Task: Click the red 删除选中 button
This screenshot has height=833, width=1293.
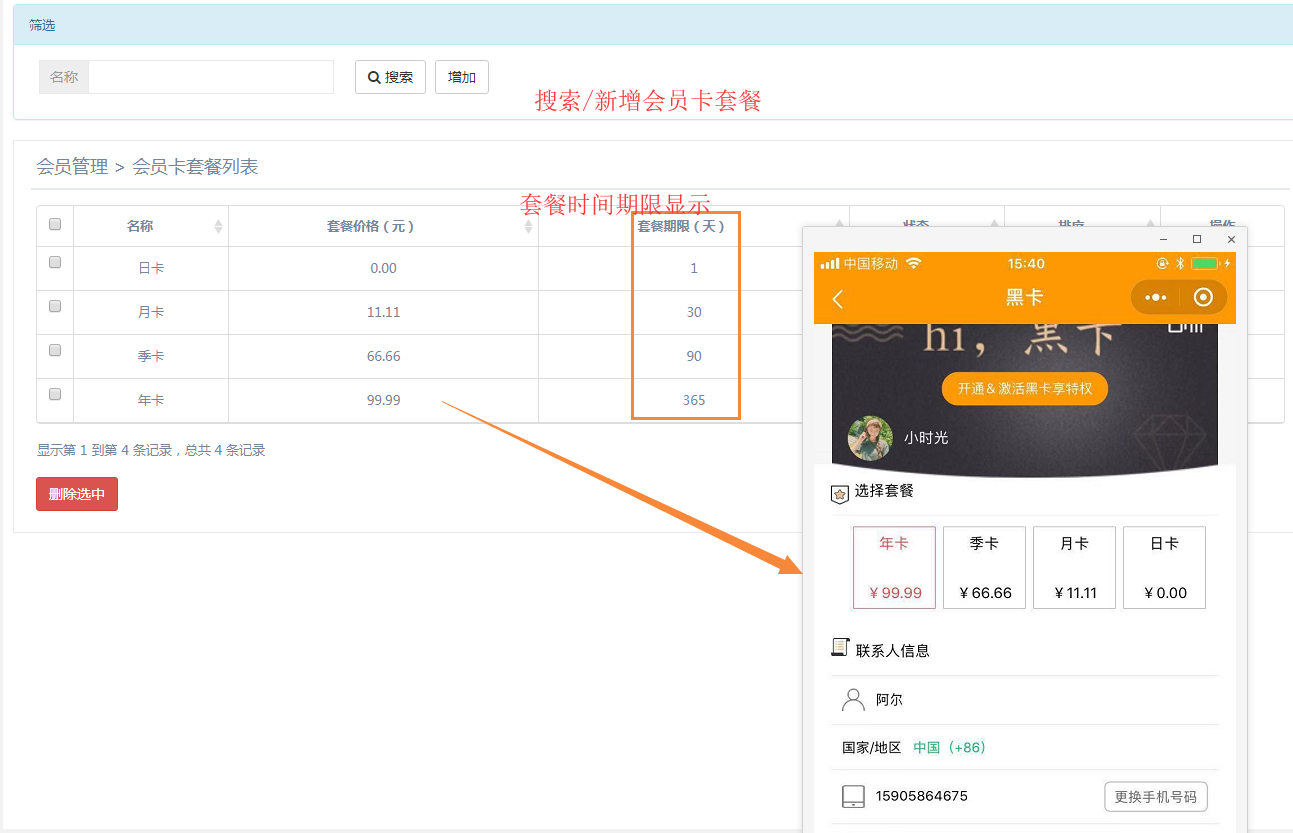Action: 77,494
